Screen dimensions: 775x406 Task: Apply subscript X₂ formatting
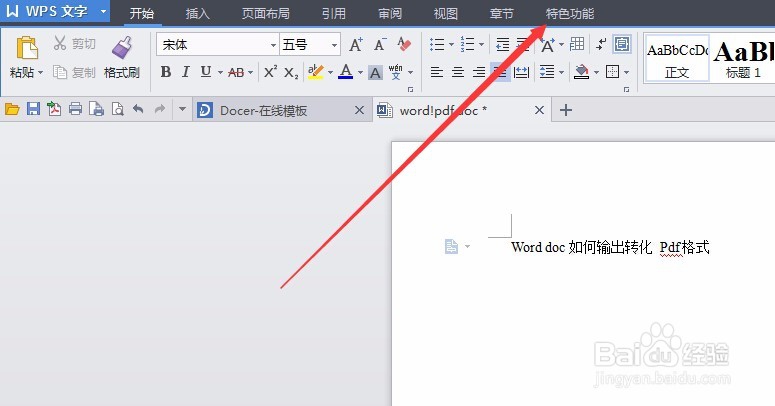(x=291, y=73)
